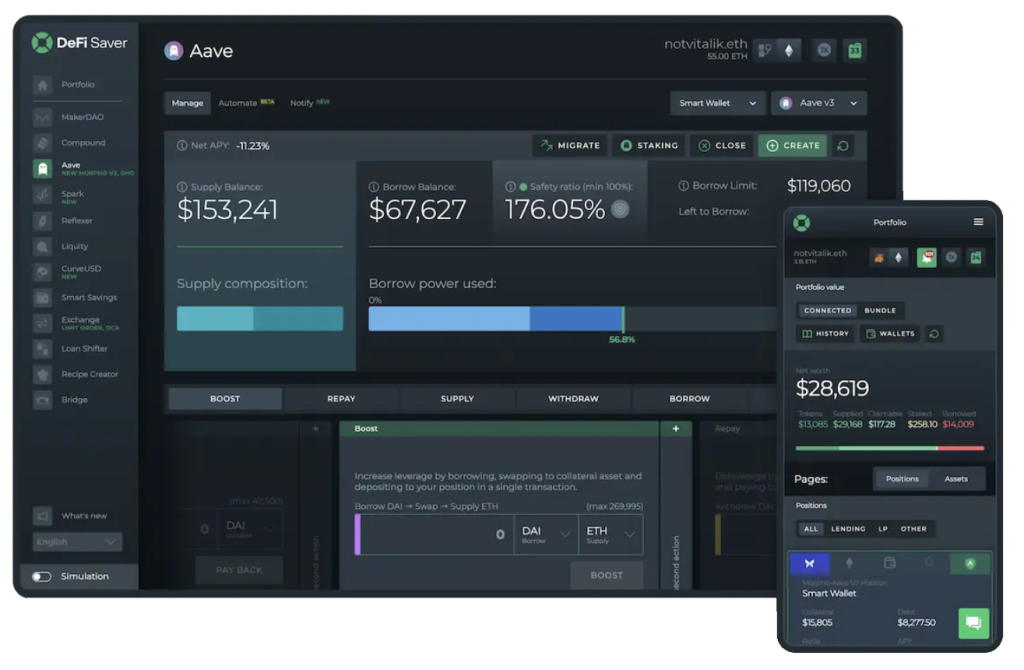This screenshot has width=1024, height=670.
Task: Open the green calendar icon in desktop header
Action: point(854,50)
